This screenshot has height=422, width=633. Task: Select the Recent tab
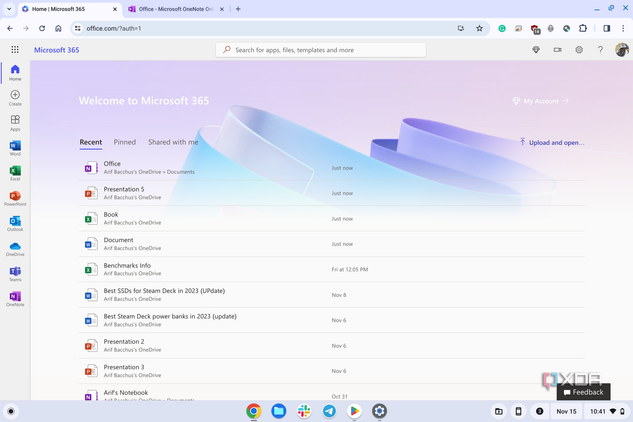pyautogui.click(x=90, y=142)
